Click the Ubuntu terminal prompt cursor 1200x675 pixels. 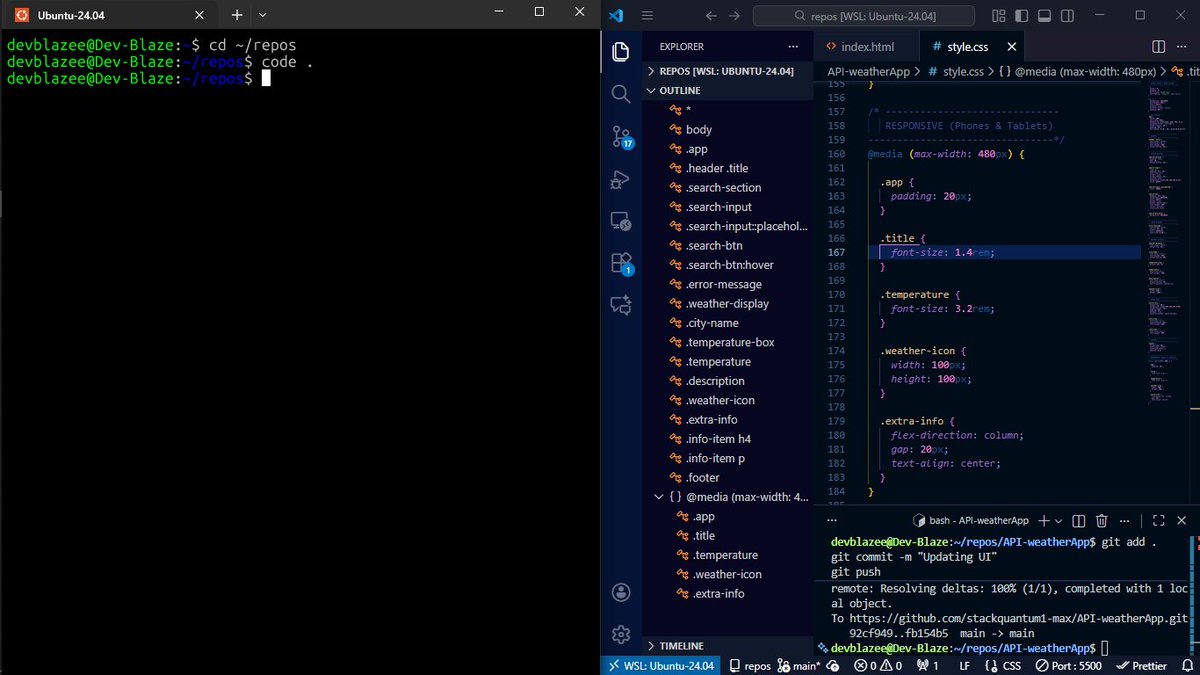click(266, 79)
